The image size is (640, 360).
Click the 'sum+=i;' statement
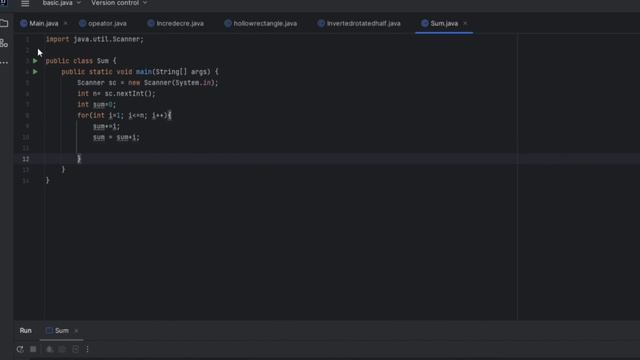click(x=106, y=127)
